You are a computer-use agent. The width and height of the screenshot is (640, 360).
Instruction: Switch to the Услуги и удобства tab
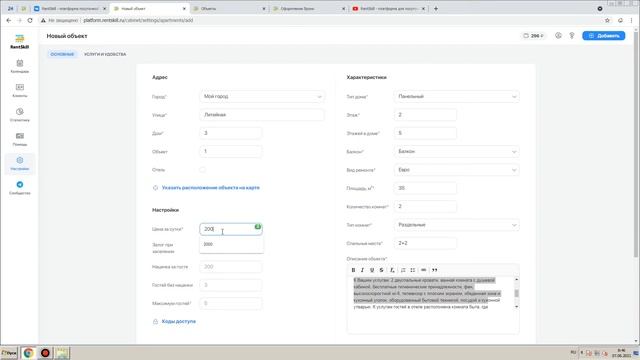pos(105,54)
